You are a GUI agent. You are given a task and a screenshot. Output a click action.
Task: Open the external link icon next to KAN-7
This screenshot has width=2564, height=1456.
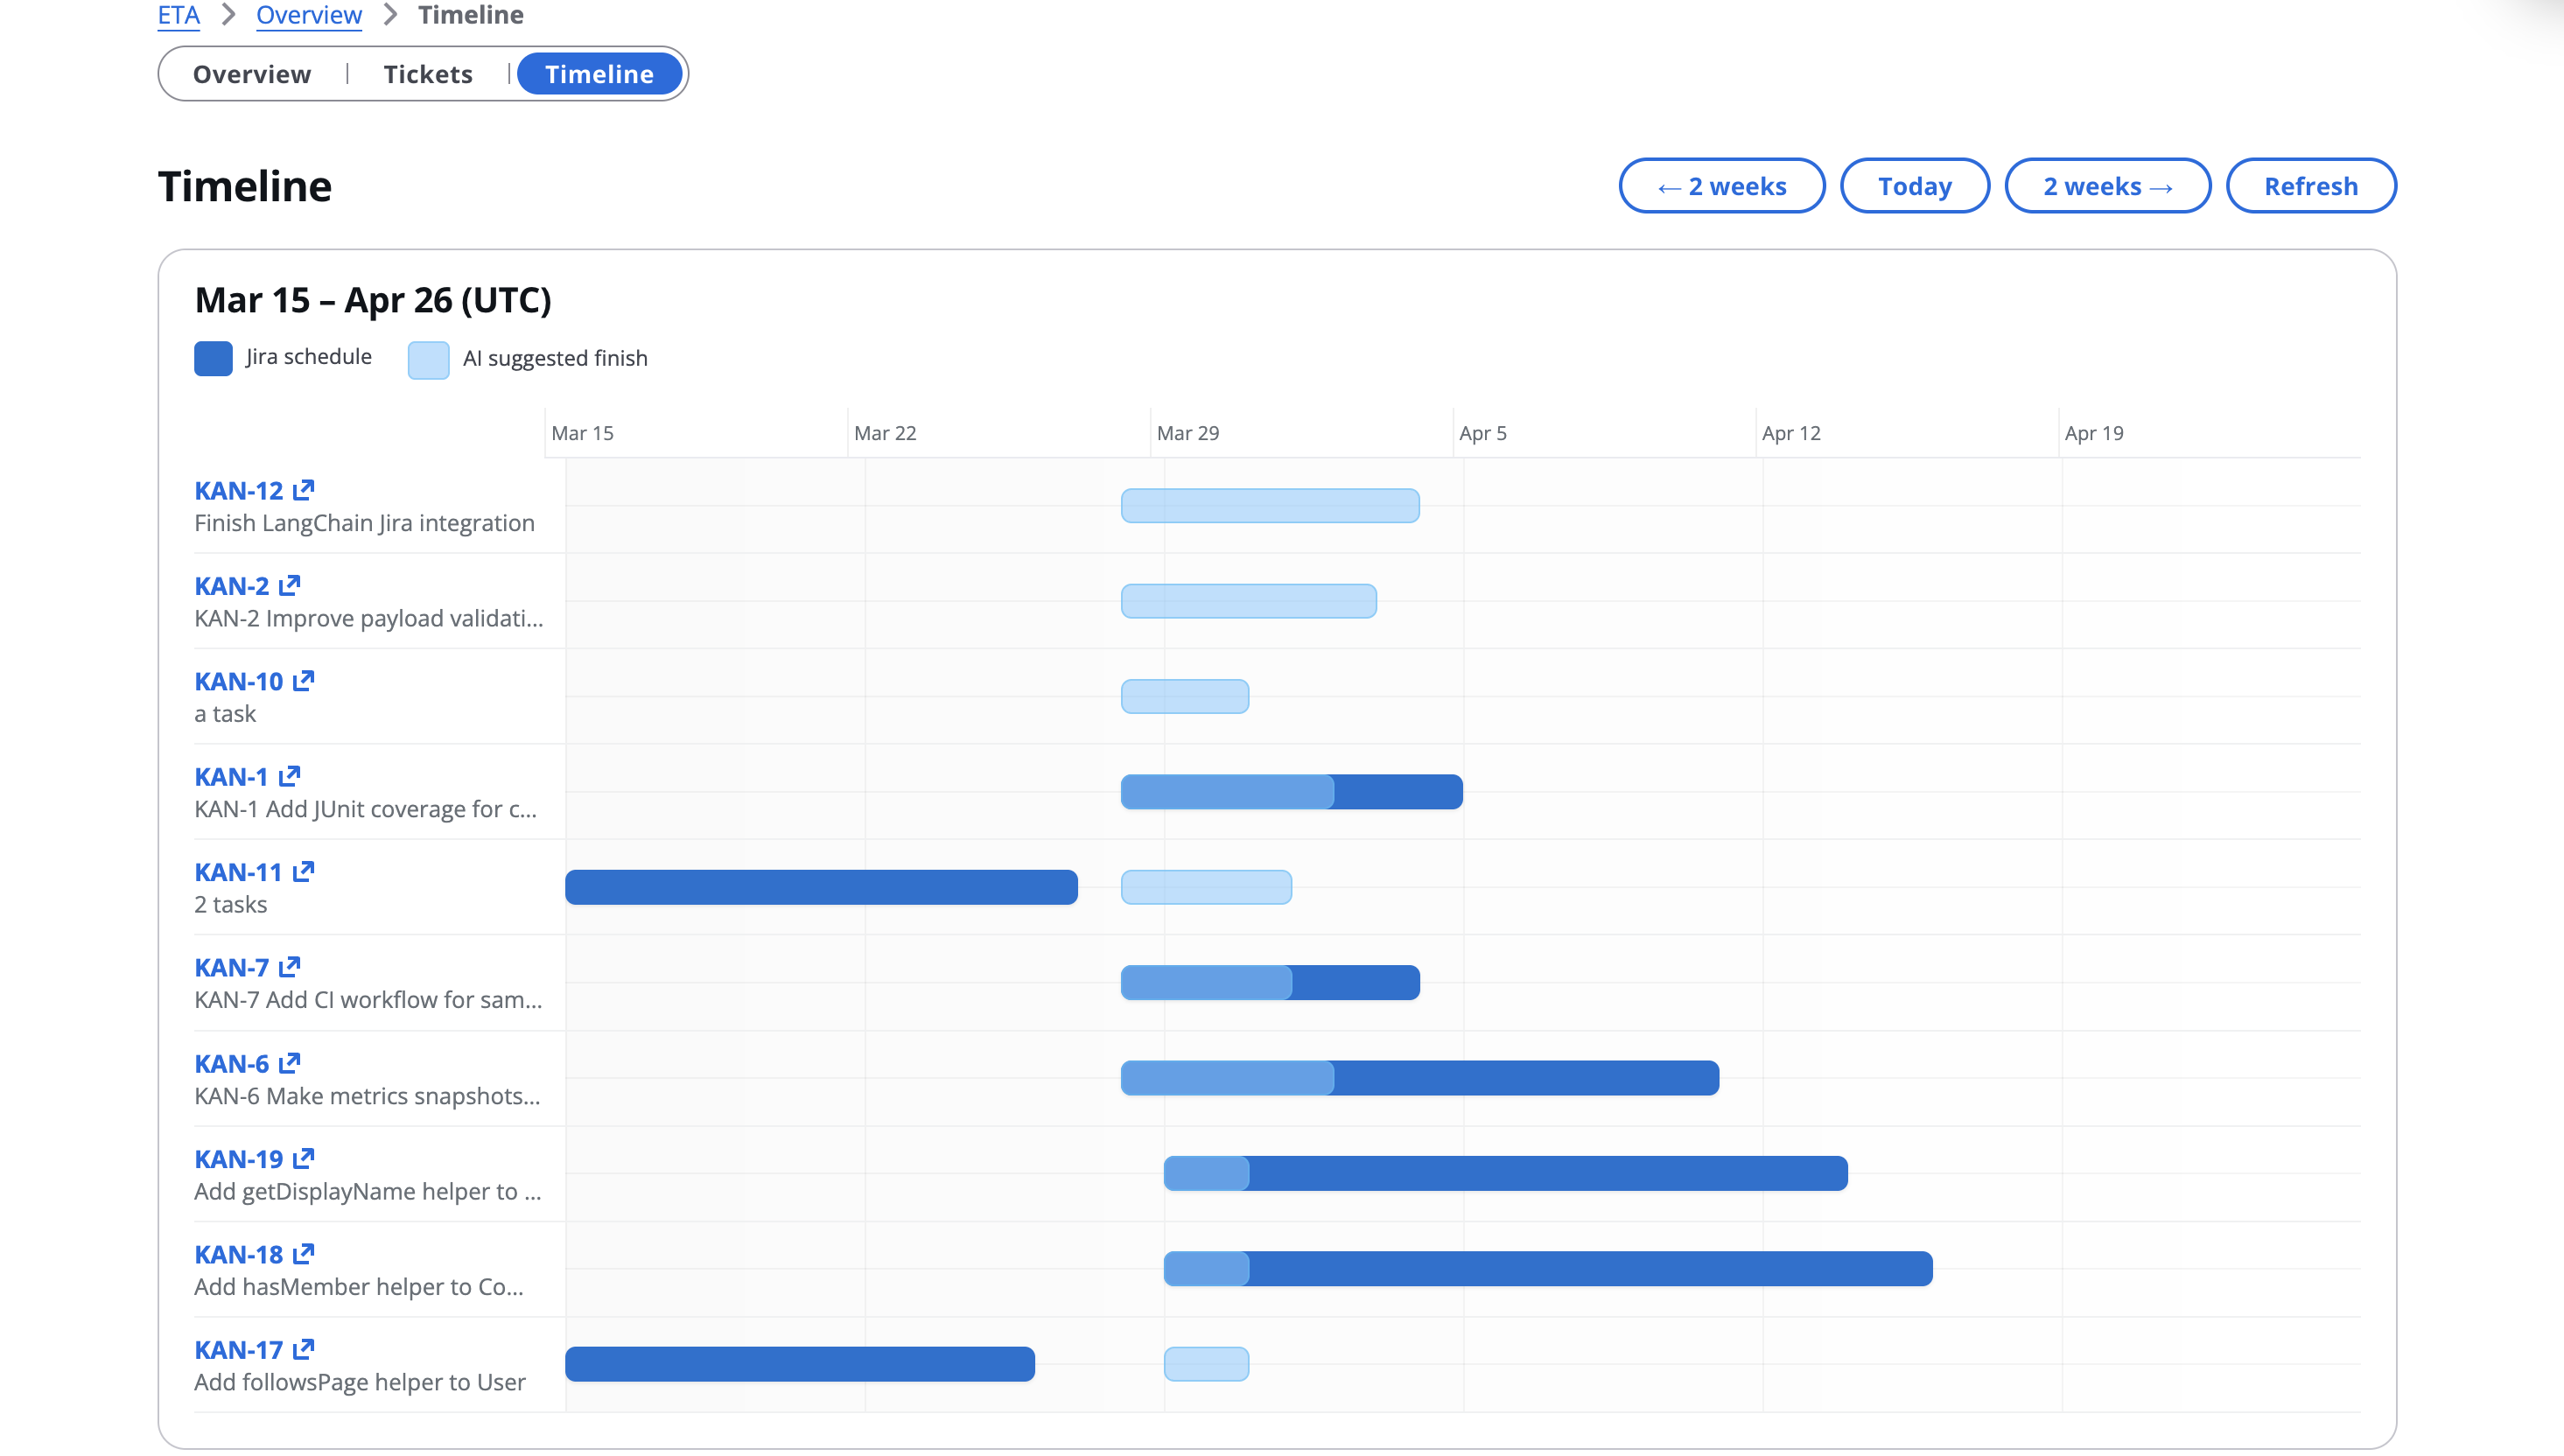tap(289, 967)
